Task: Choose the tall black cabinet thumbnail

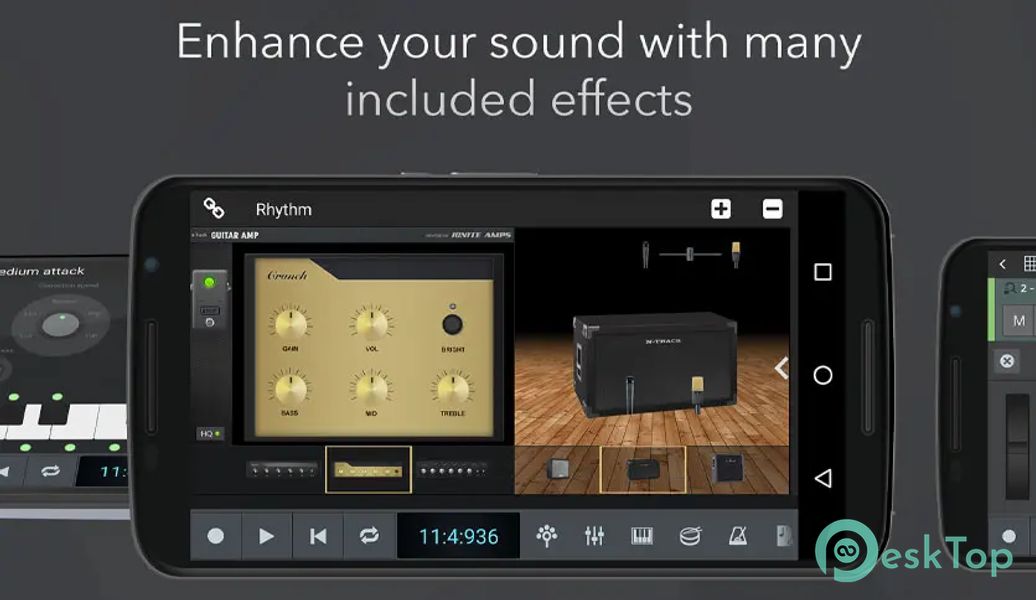Action: (729, 469)
